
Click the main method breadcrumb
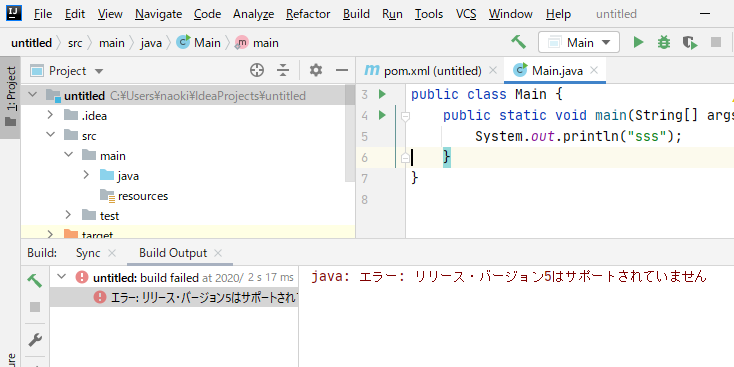[x=257, y=43]
